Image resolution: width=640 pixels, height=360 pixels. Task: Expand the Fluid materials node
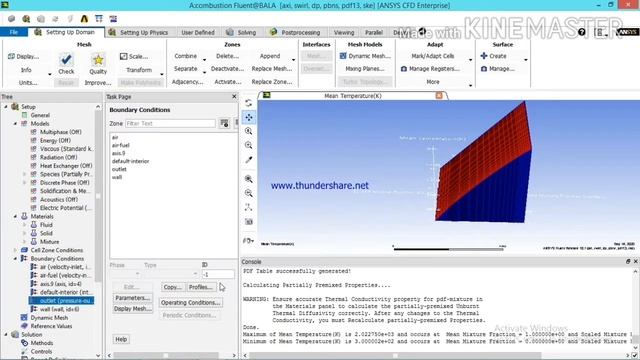[24, 224]
